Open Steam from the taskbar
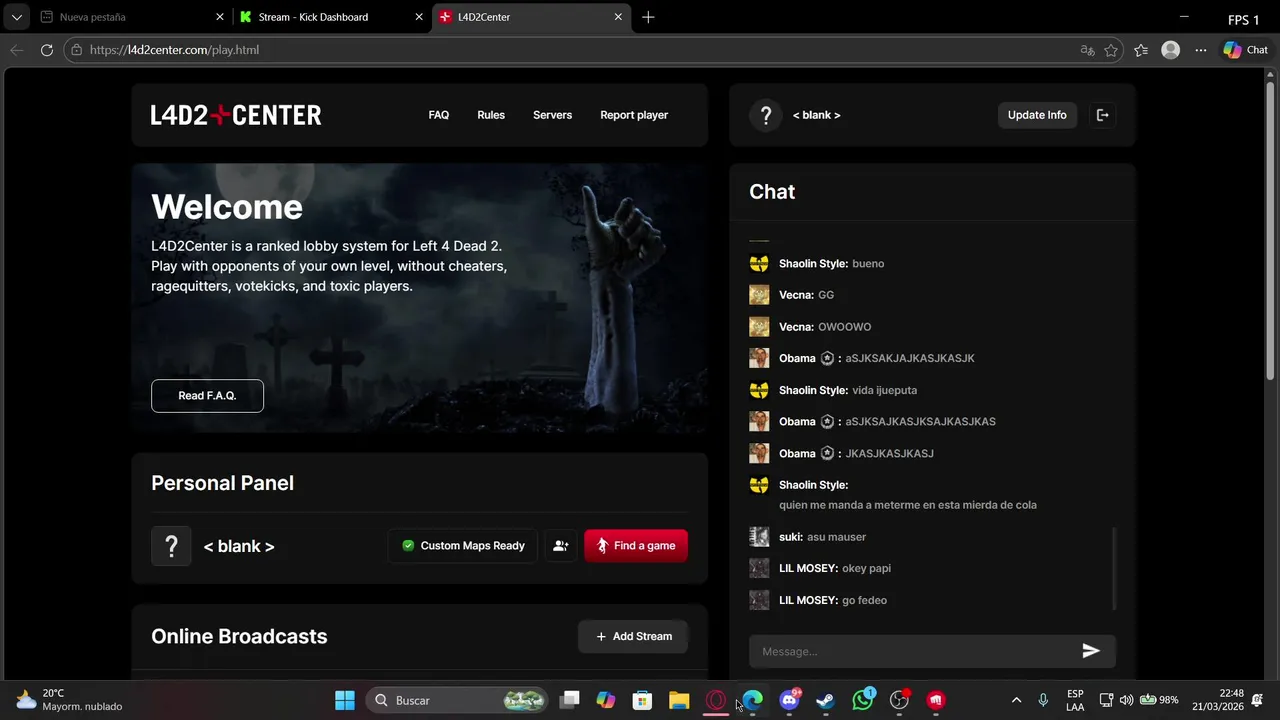The width and height of the screenshot is (1280, 720). [x=826, y=700]
